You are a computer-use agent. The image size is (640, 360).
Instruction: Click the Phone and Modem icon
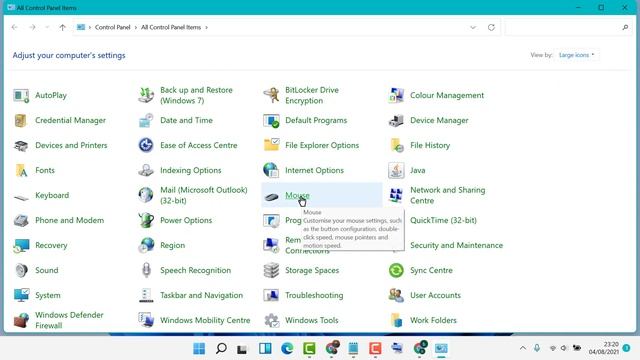[21, 220]
